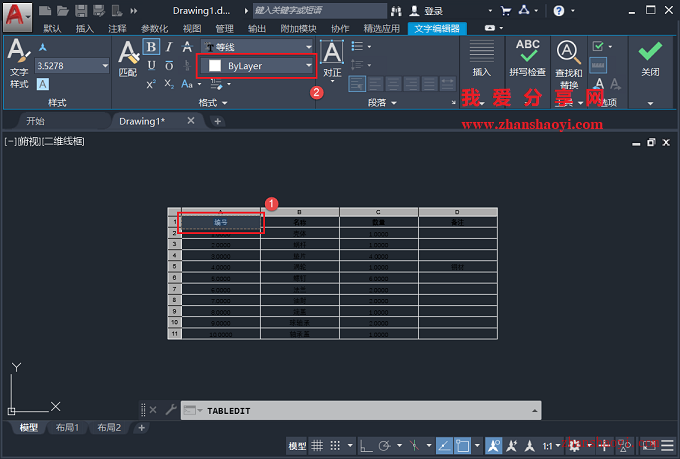Open the 管理 ribbon tab
Screen dimensions: 680x459
pos(224,29)
